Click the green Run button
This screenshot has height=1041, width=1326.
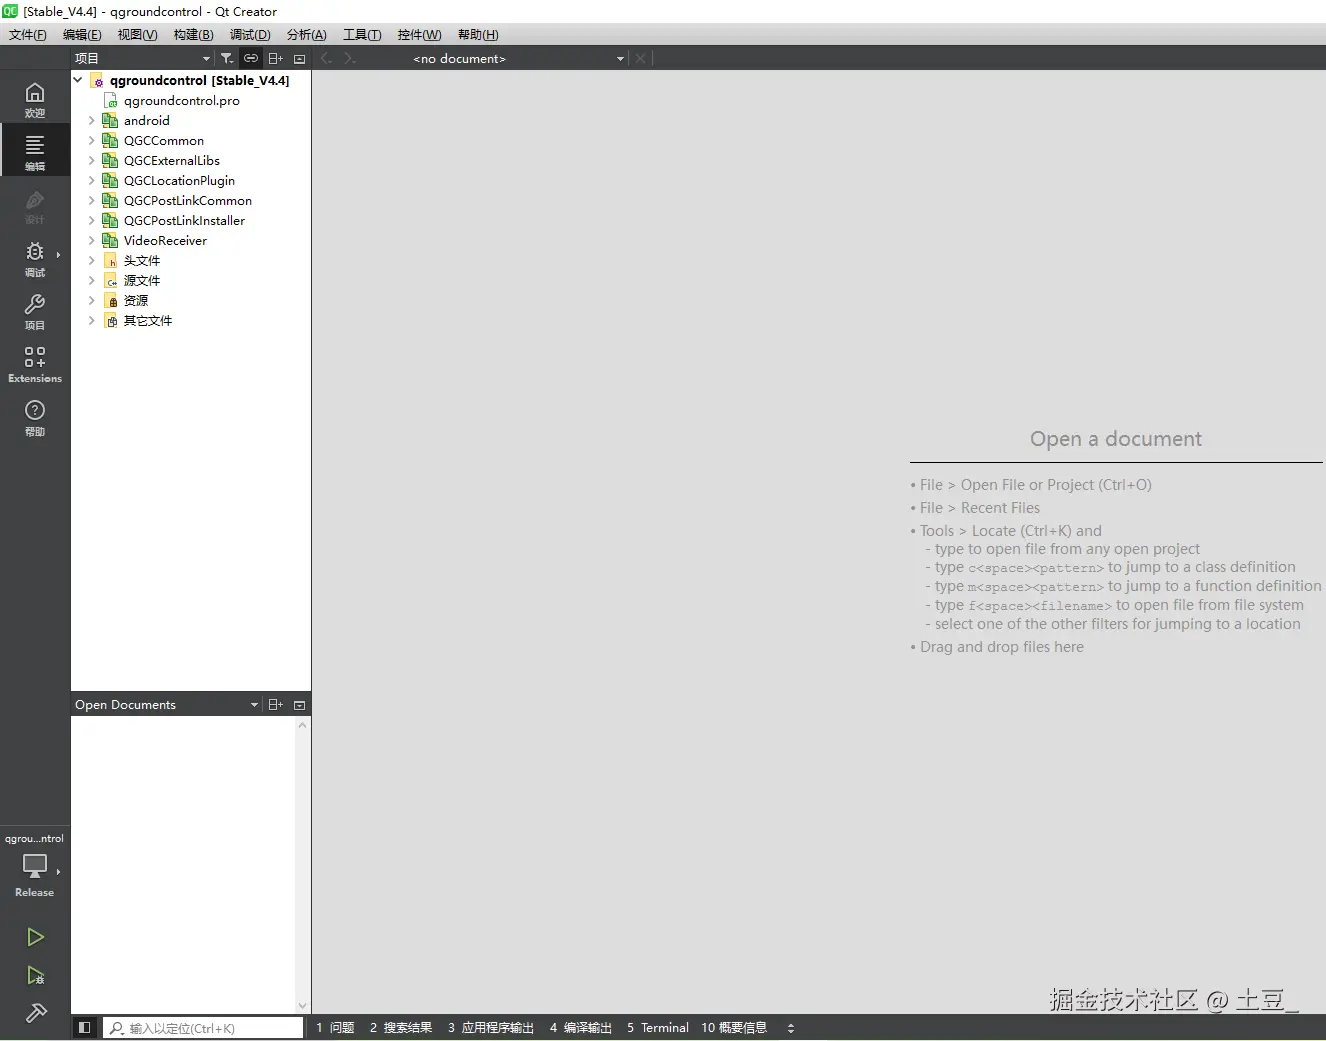35,937
